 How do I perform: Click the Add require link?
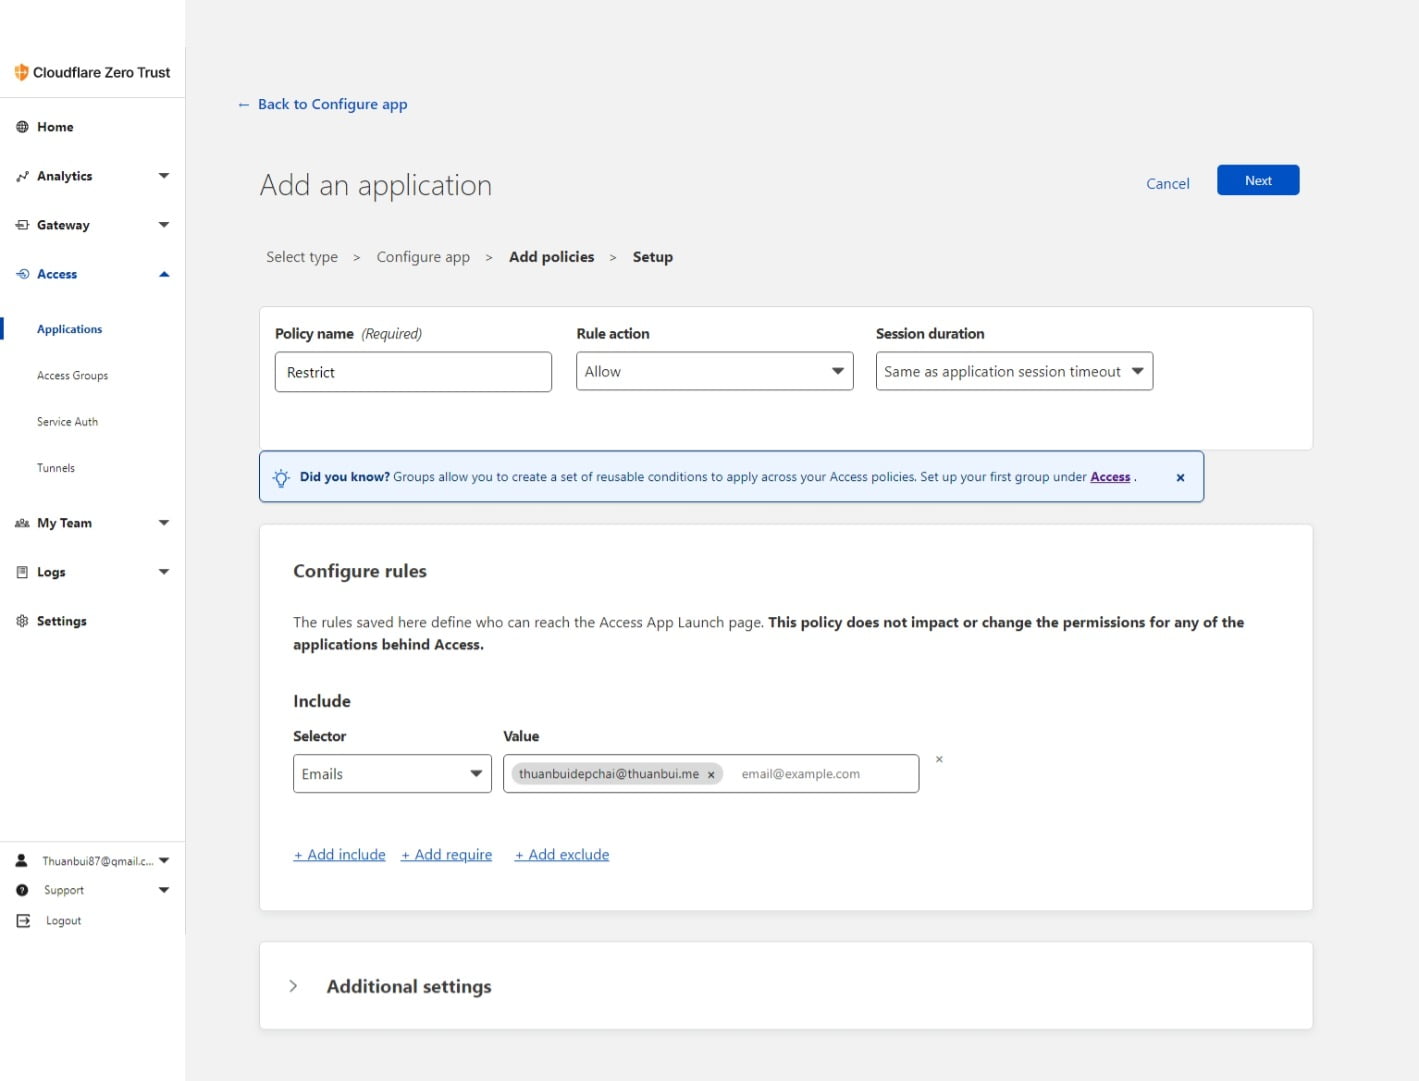click(x=446, y=855)
